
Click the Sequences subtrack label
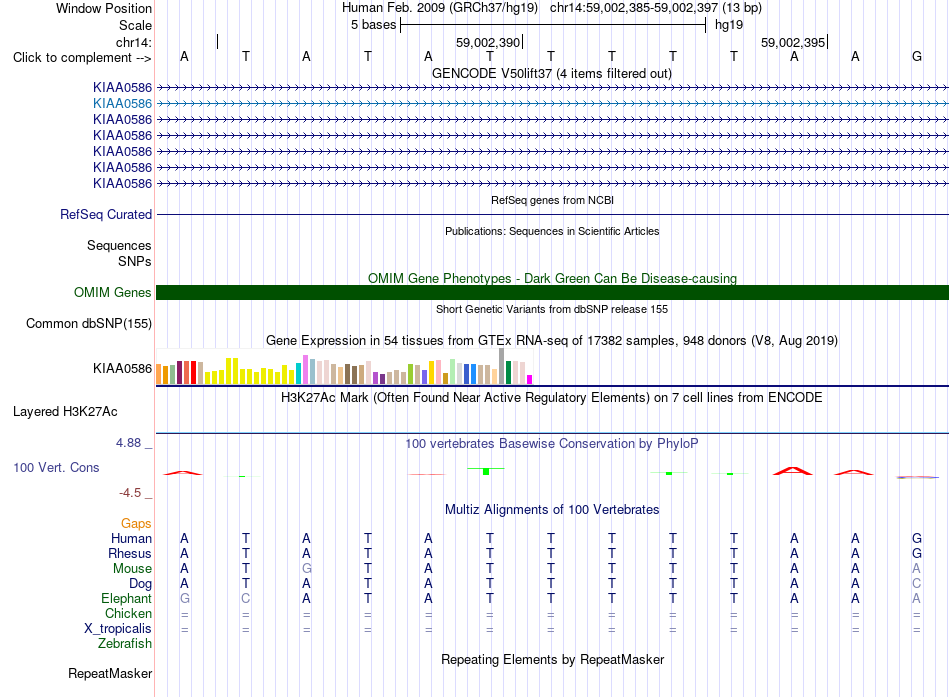[x=119, y=245]
